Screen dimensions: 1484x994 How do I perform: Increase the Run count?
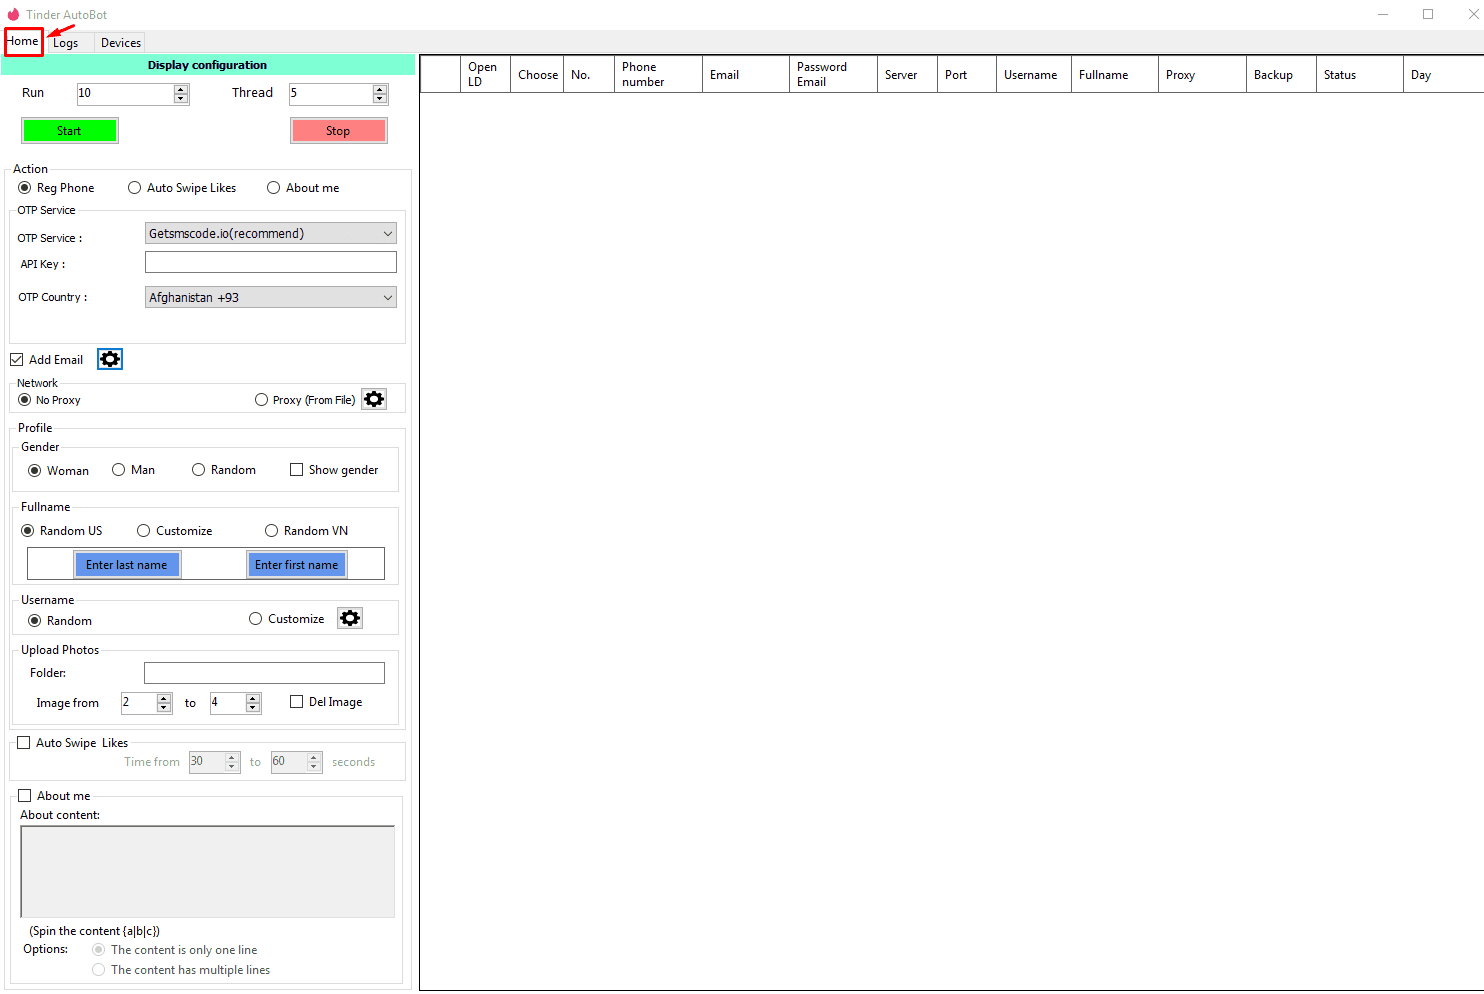click(181, 89)
